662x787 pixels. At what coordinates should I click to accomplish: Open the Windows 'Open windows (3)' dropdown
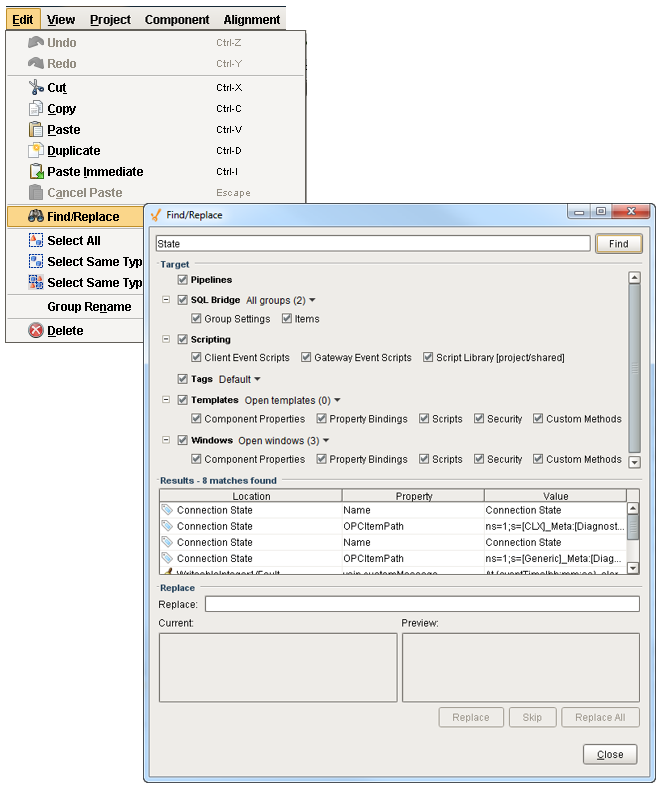[x=284, y=440]
